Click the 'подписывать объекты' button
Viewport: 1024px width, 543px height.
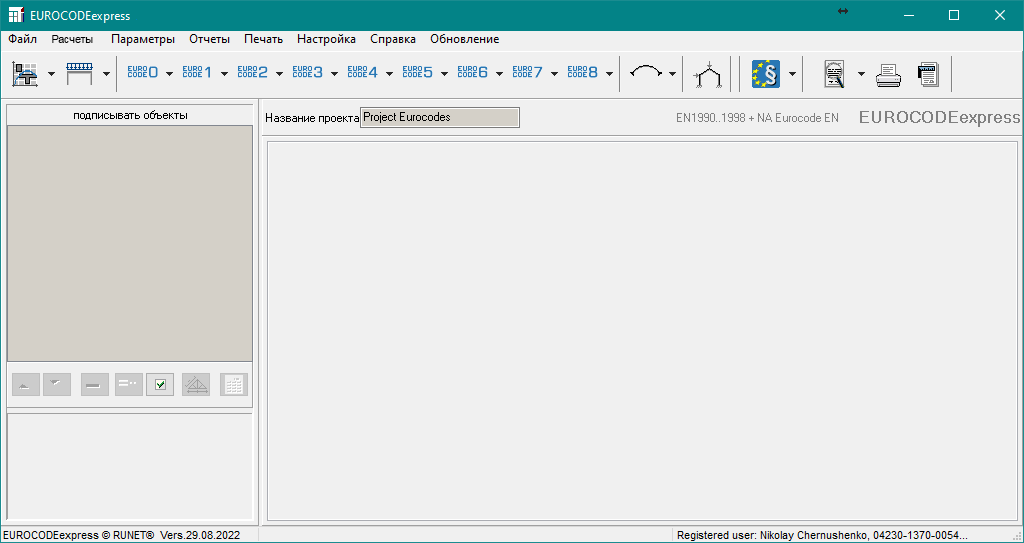click(130, 115)
